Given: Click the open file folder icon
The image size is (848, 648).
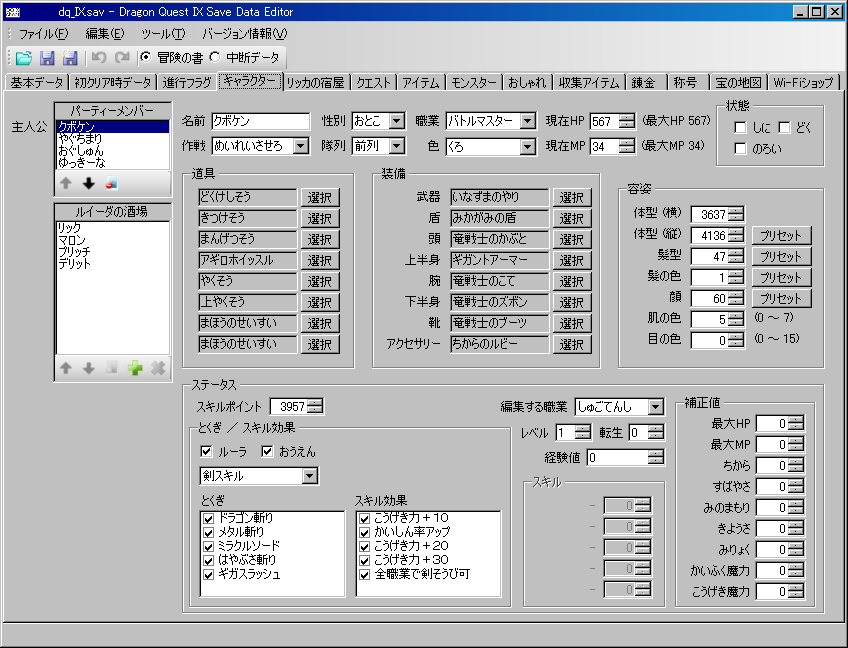Looking at the screenshot, I should pos(23,58).
